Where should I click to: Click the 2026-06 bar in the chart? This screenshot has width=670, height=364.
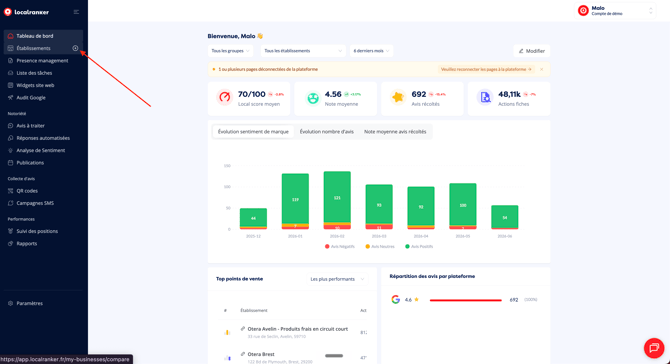(505, 217)
